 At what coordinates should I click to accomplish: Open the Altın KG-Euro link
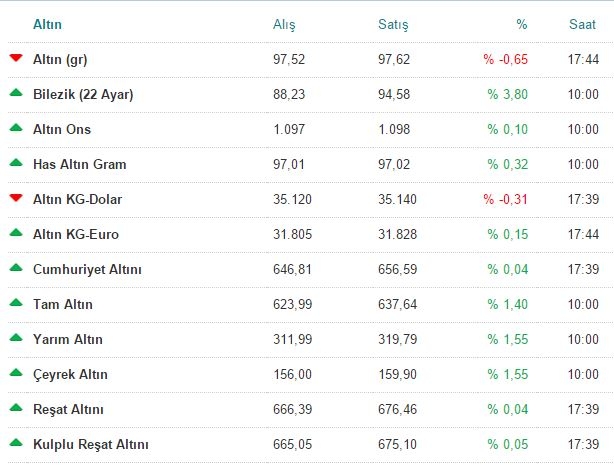point(76,235)
